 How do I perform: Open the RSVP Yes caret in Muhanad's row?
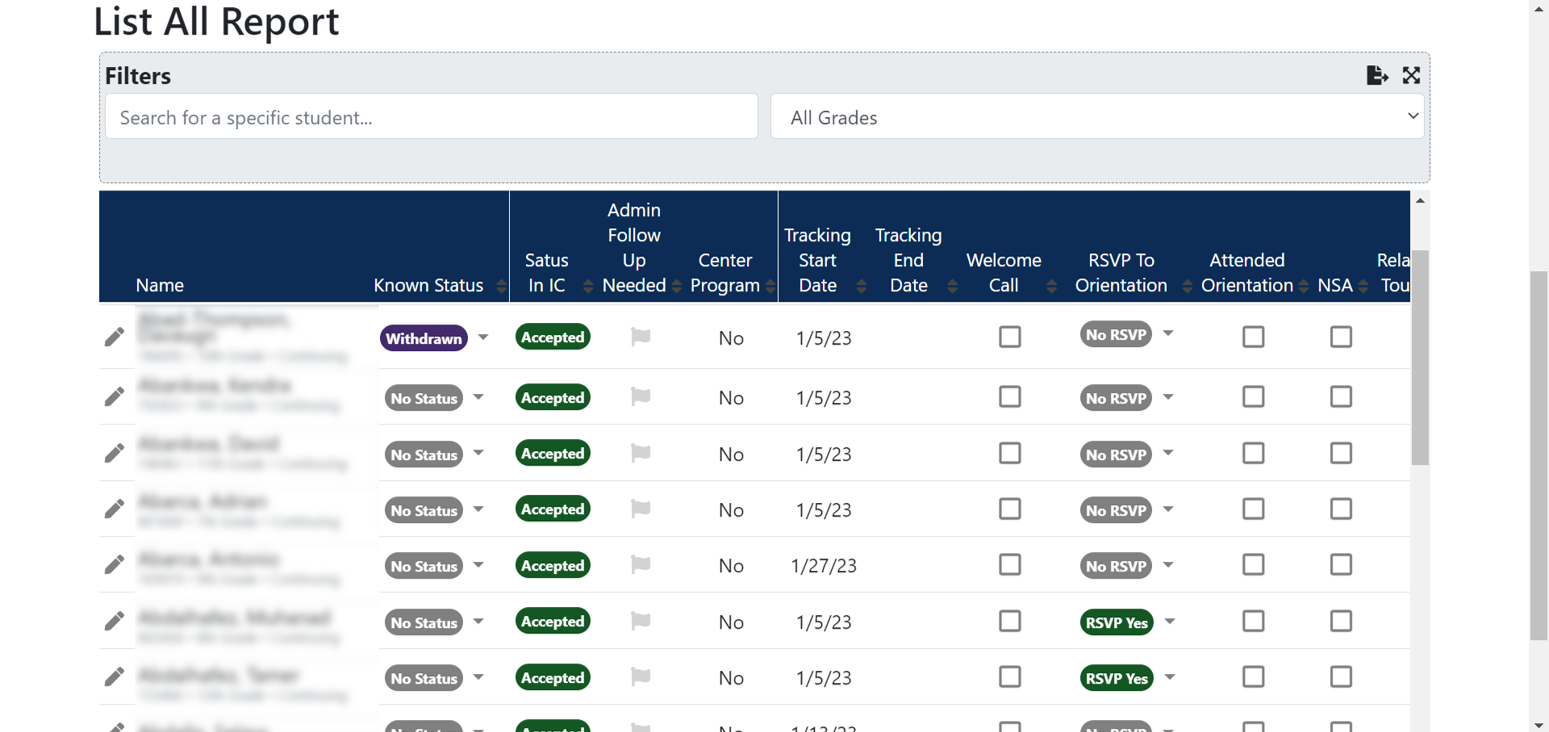[1169, 621]
